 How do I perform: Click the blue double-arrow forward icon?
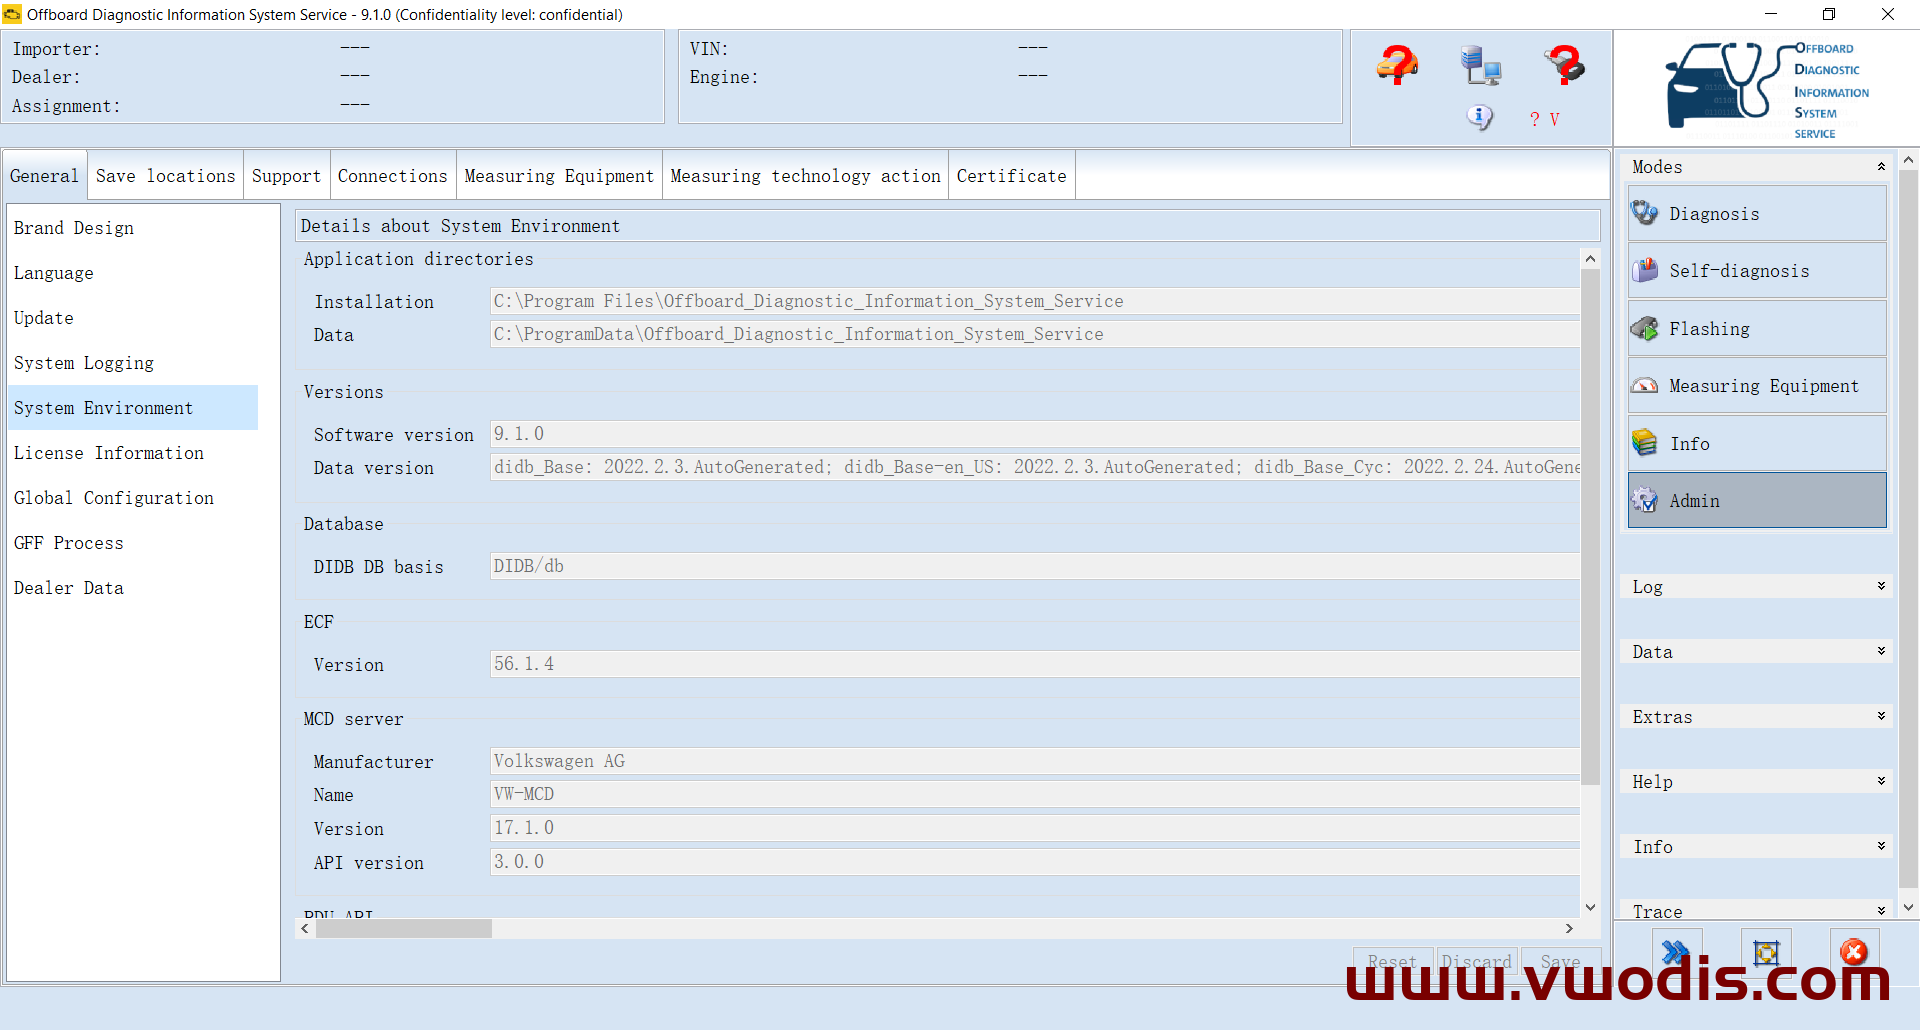click(1676, 951)
